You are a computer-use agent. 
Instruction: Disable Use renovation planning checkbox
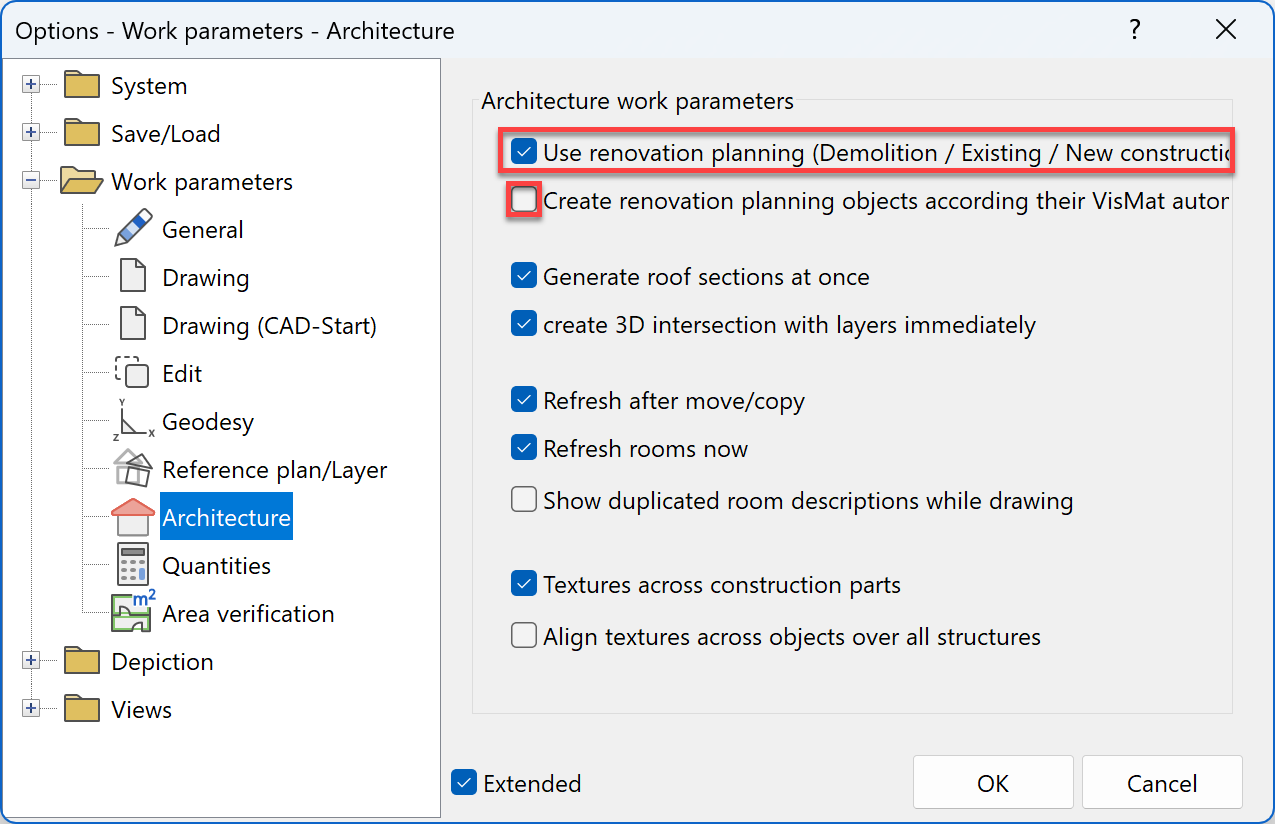point(523,153)
